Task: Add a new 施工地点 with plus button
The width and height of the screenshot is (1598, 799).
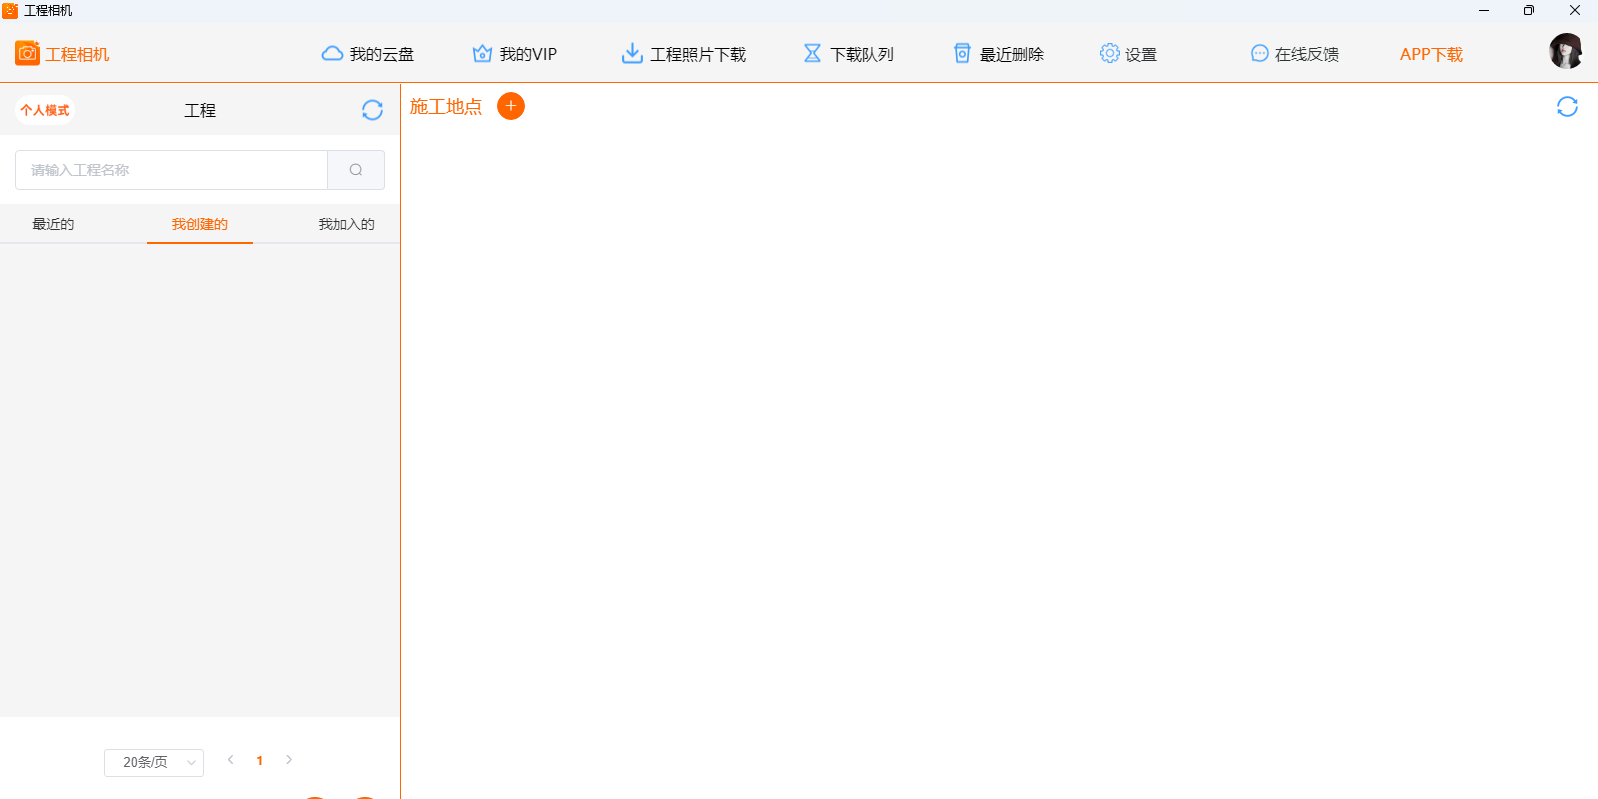Action: (511, 106)
